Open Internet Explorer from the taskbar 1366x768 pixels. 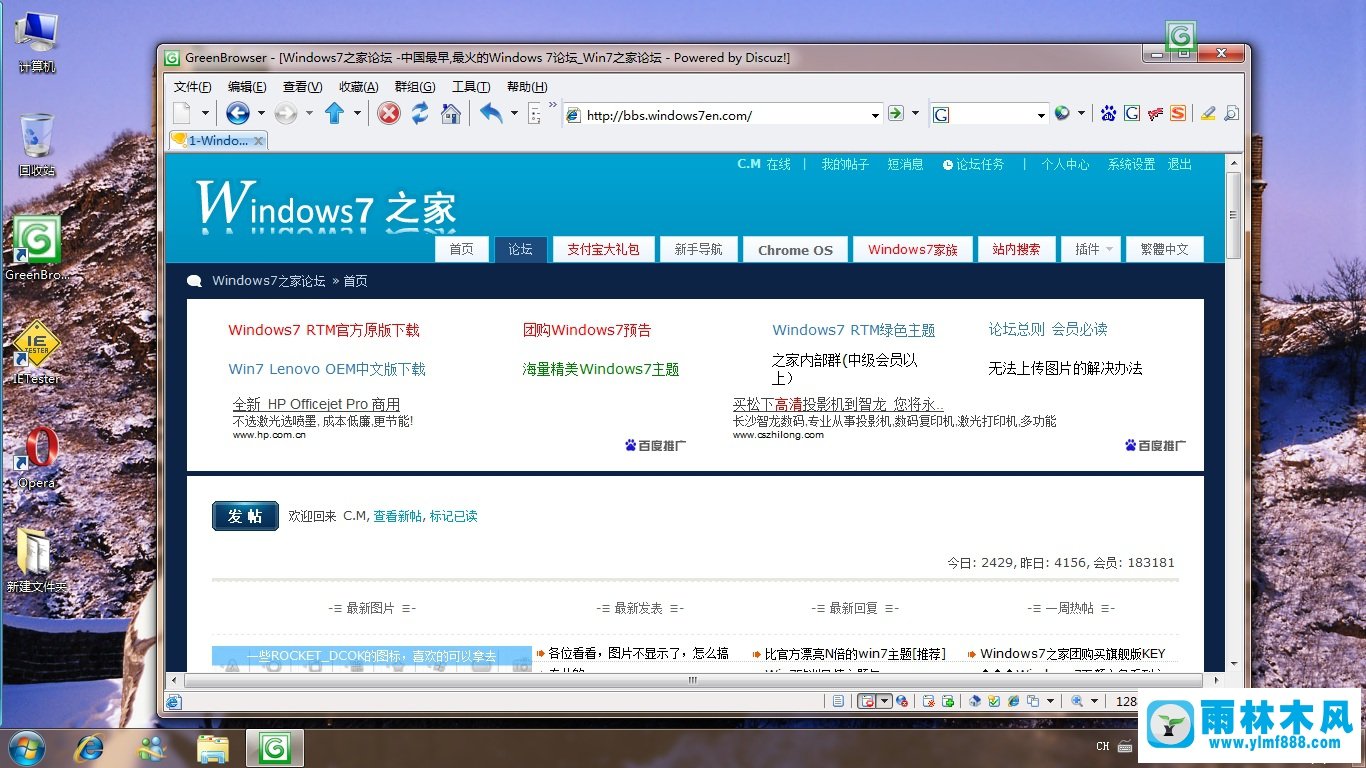(x=91, y=747)
